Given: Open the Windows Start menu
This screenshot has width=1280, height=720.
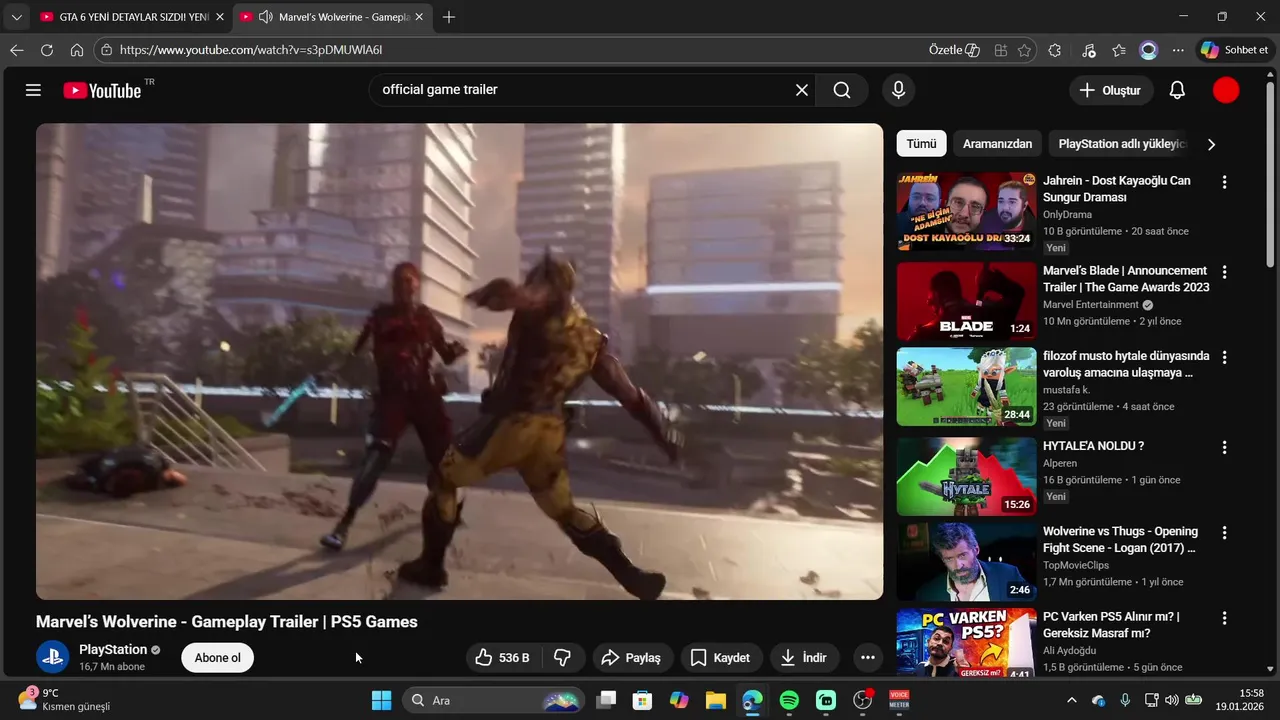Looking at the screenshot, I should [x=381, y=700].
